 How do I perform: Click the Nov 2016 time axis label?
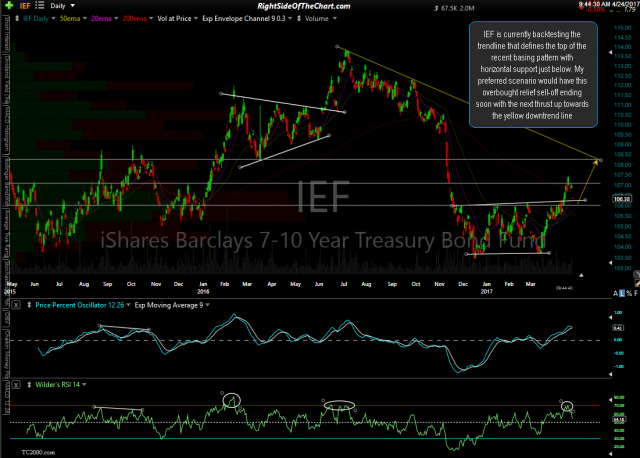click(439, 284)
